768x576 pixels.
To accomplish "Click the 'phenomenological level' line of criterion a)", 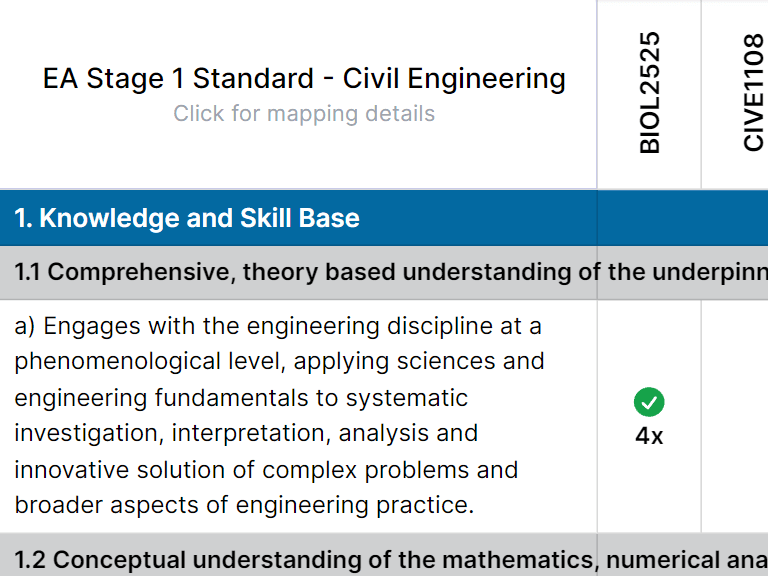I will pyautogui.click(x=280, y=361).
